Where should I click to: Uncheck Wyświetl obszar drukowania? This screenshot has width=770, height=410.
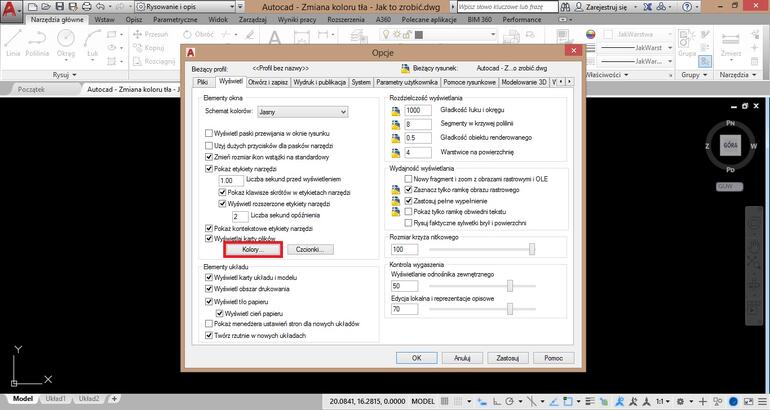point(209,289)
